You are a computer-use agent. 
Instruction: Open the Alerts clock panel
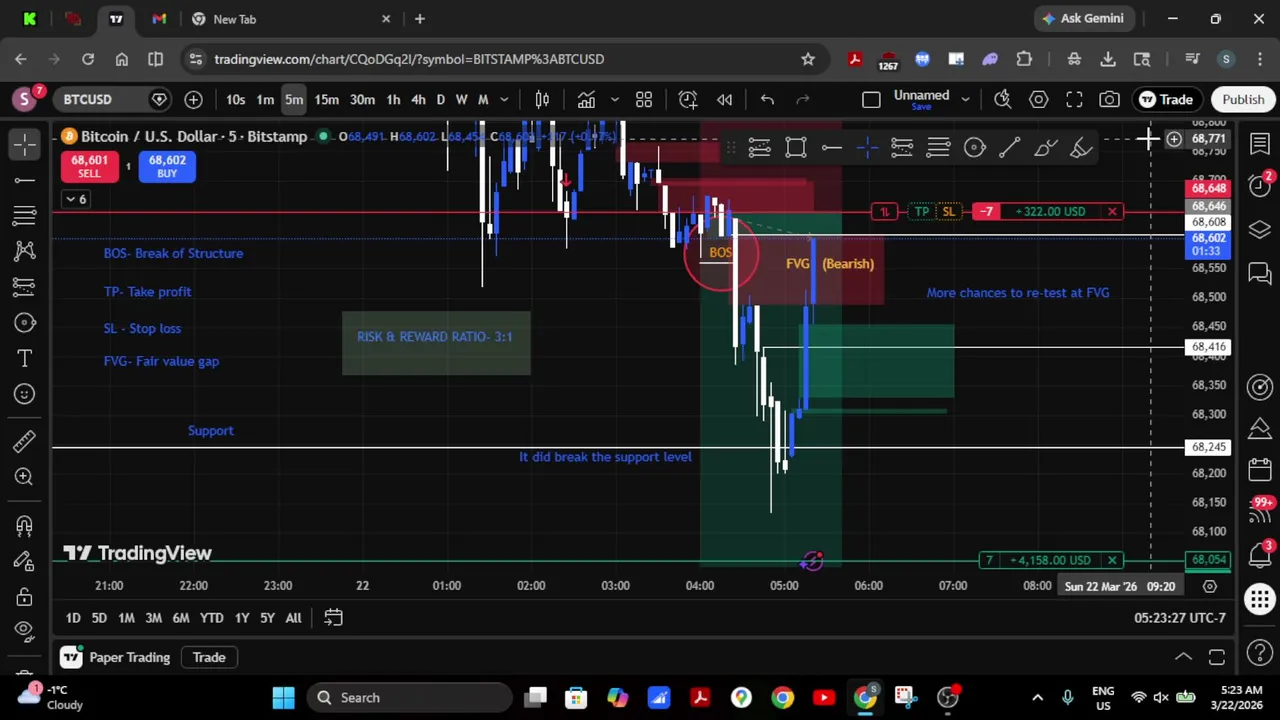point(1259,187)
